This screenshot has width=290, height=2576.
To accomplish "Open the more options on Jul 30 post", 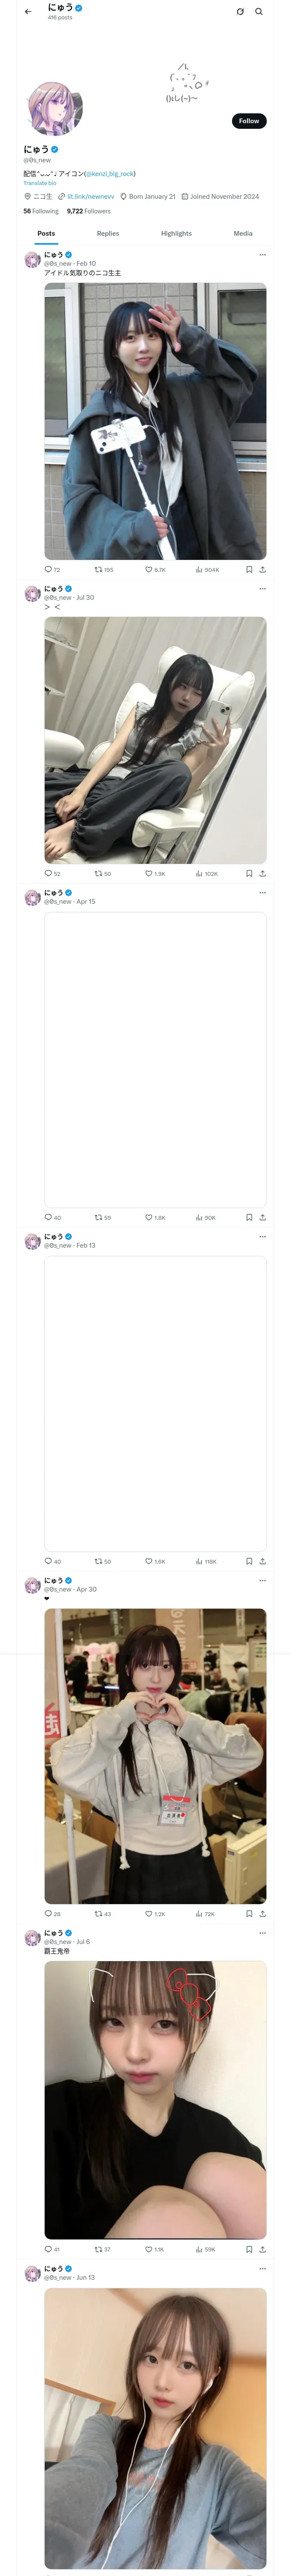I will (x=263, y=588).
